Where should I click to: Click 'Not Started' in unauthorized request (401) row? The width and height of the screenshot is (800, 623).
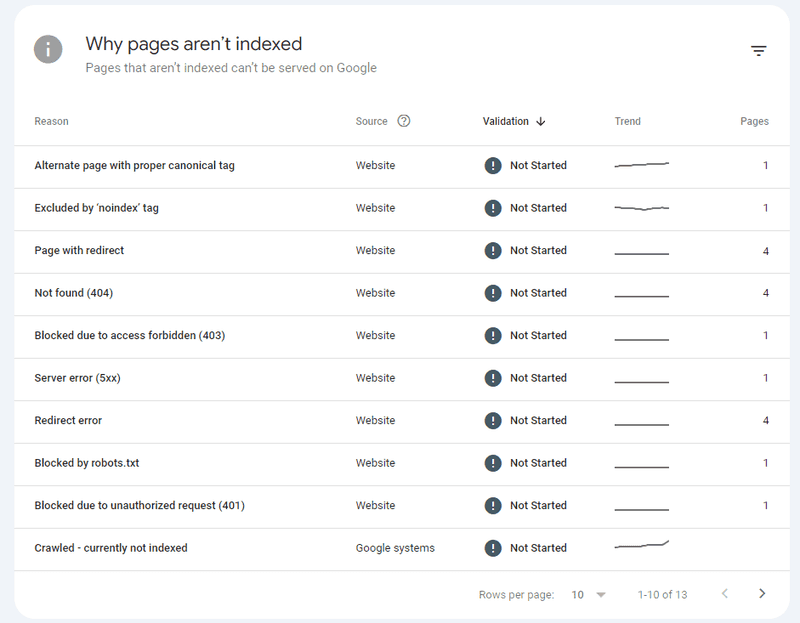[538, 505]
